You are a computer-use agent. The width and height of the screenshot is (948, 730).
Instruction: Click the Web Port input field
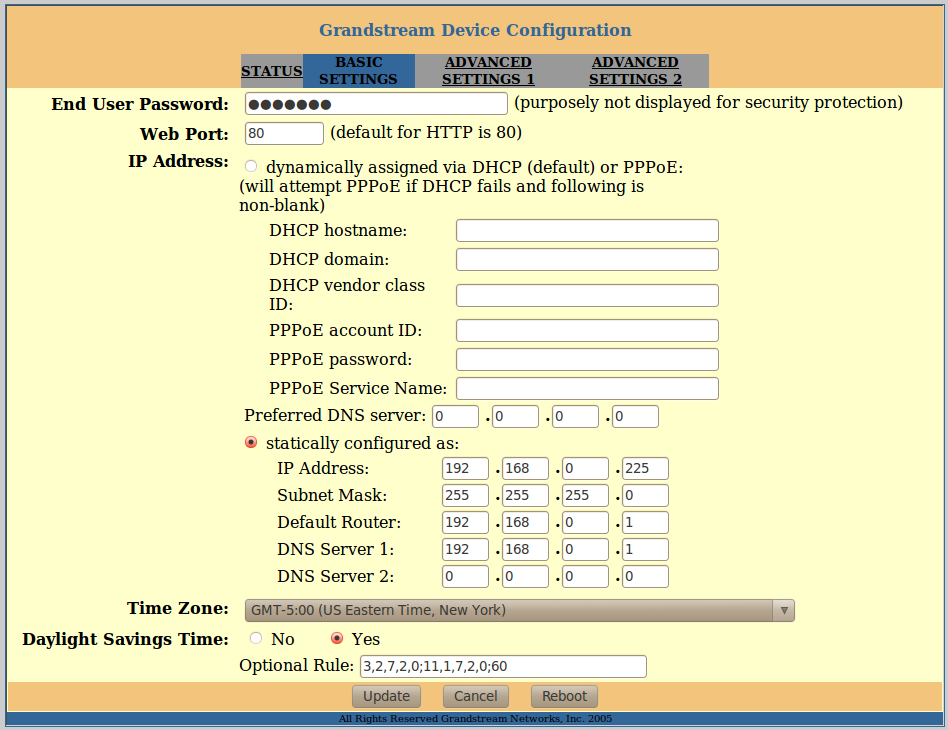(284, 133)
